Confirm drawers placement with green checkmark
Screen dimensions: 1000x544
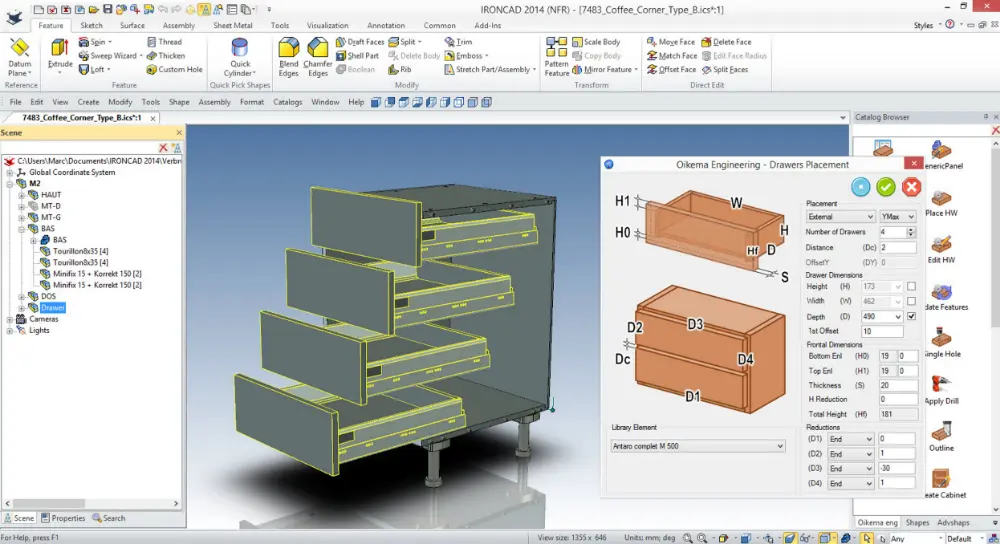point(886,187)
